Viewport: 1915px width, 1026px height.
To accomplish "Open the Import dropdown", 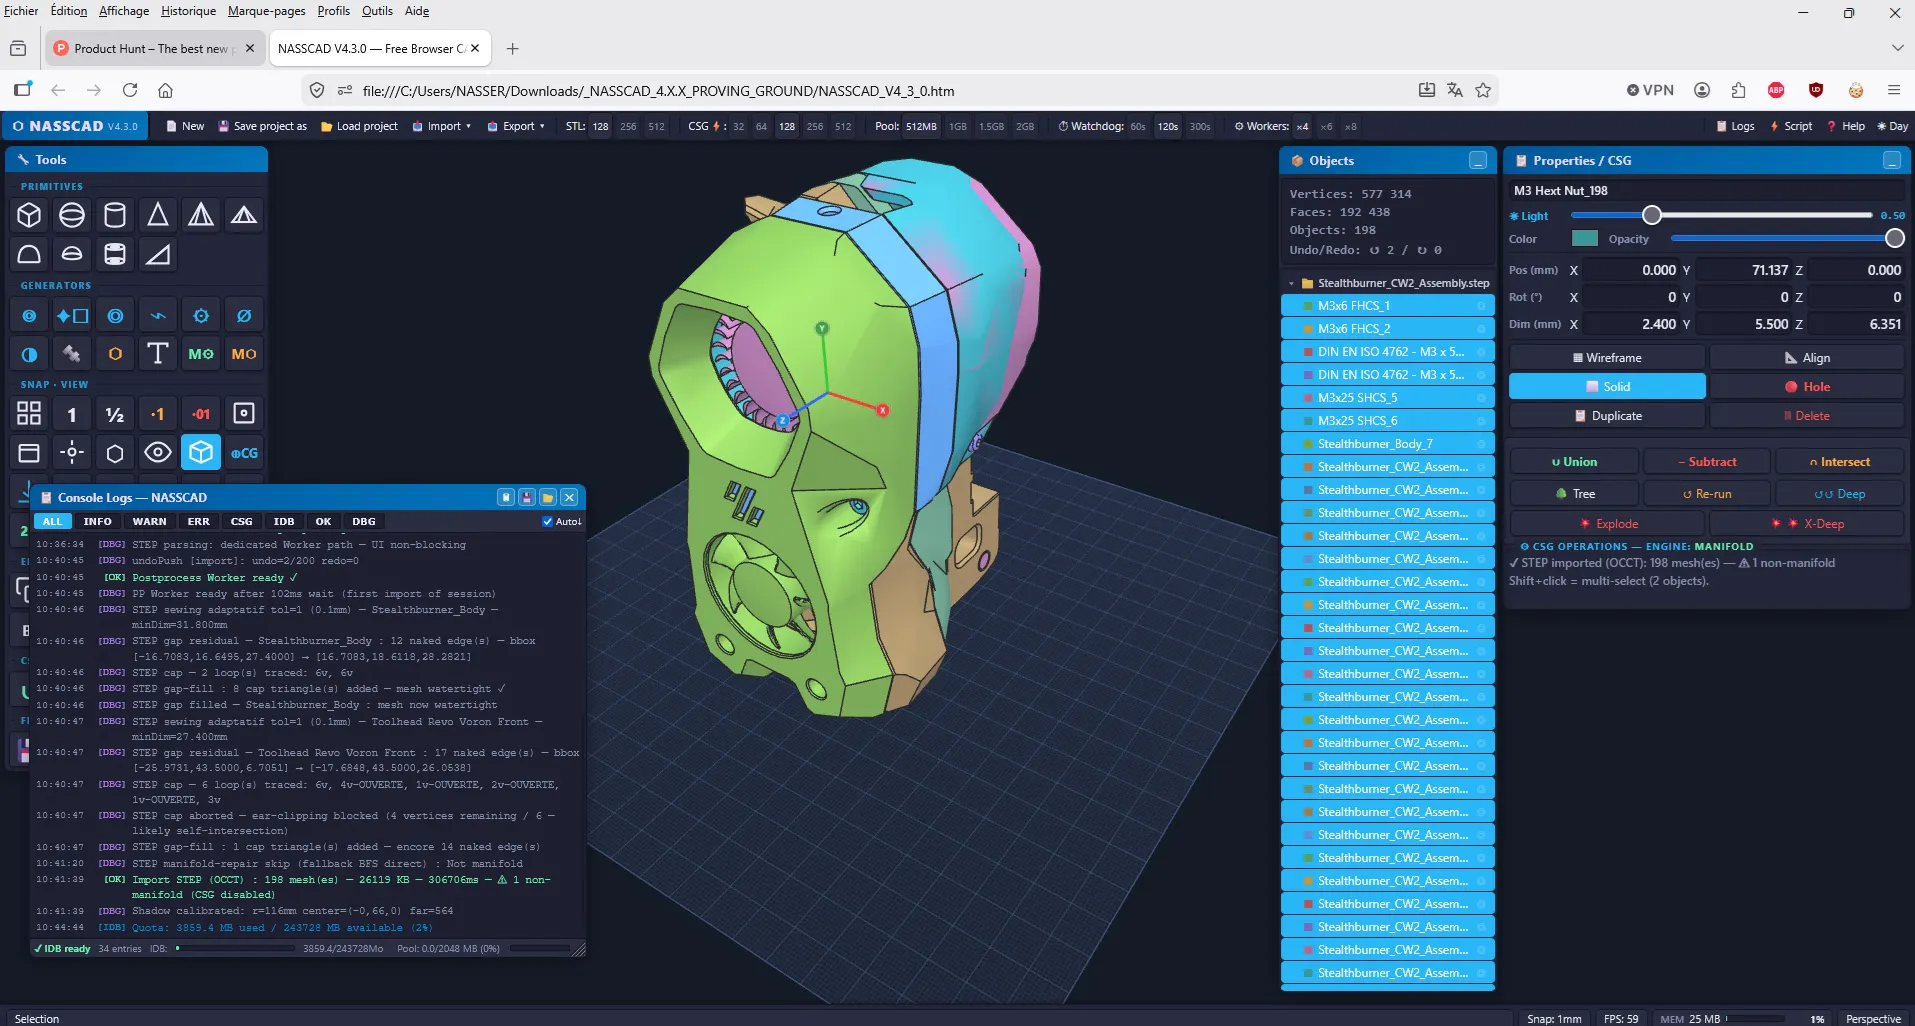I will [x=442, y=126].
